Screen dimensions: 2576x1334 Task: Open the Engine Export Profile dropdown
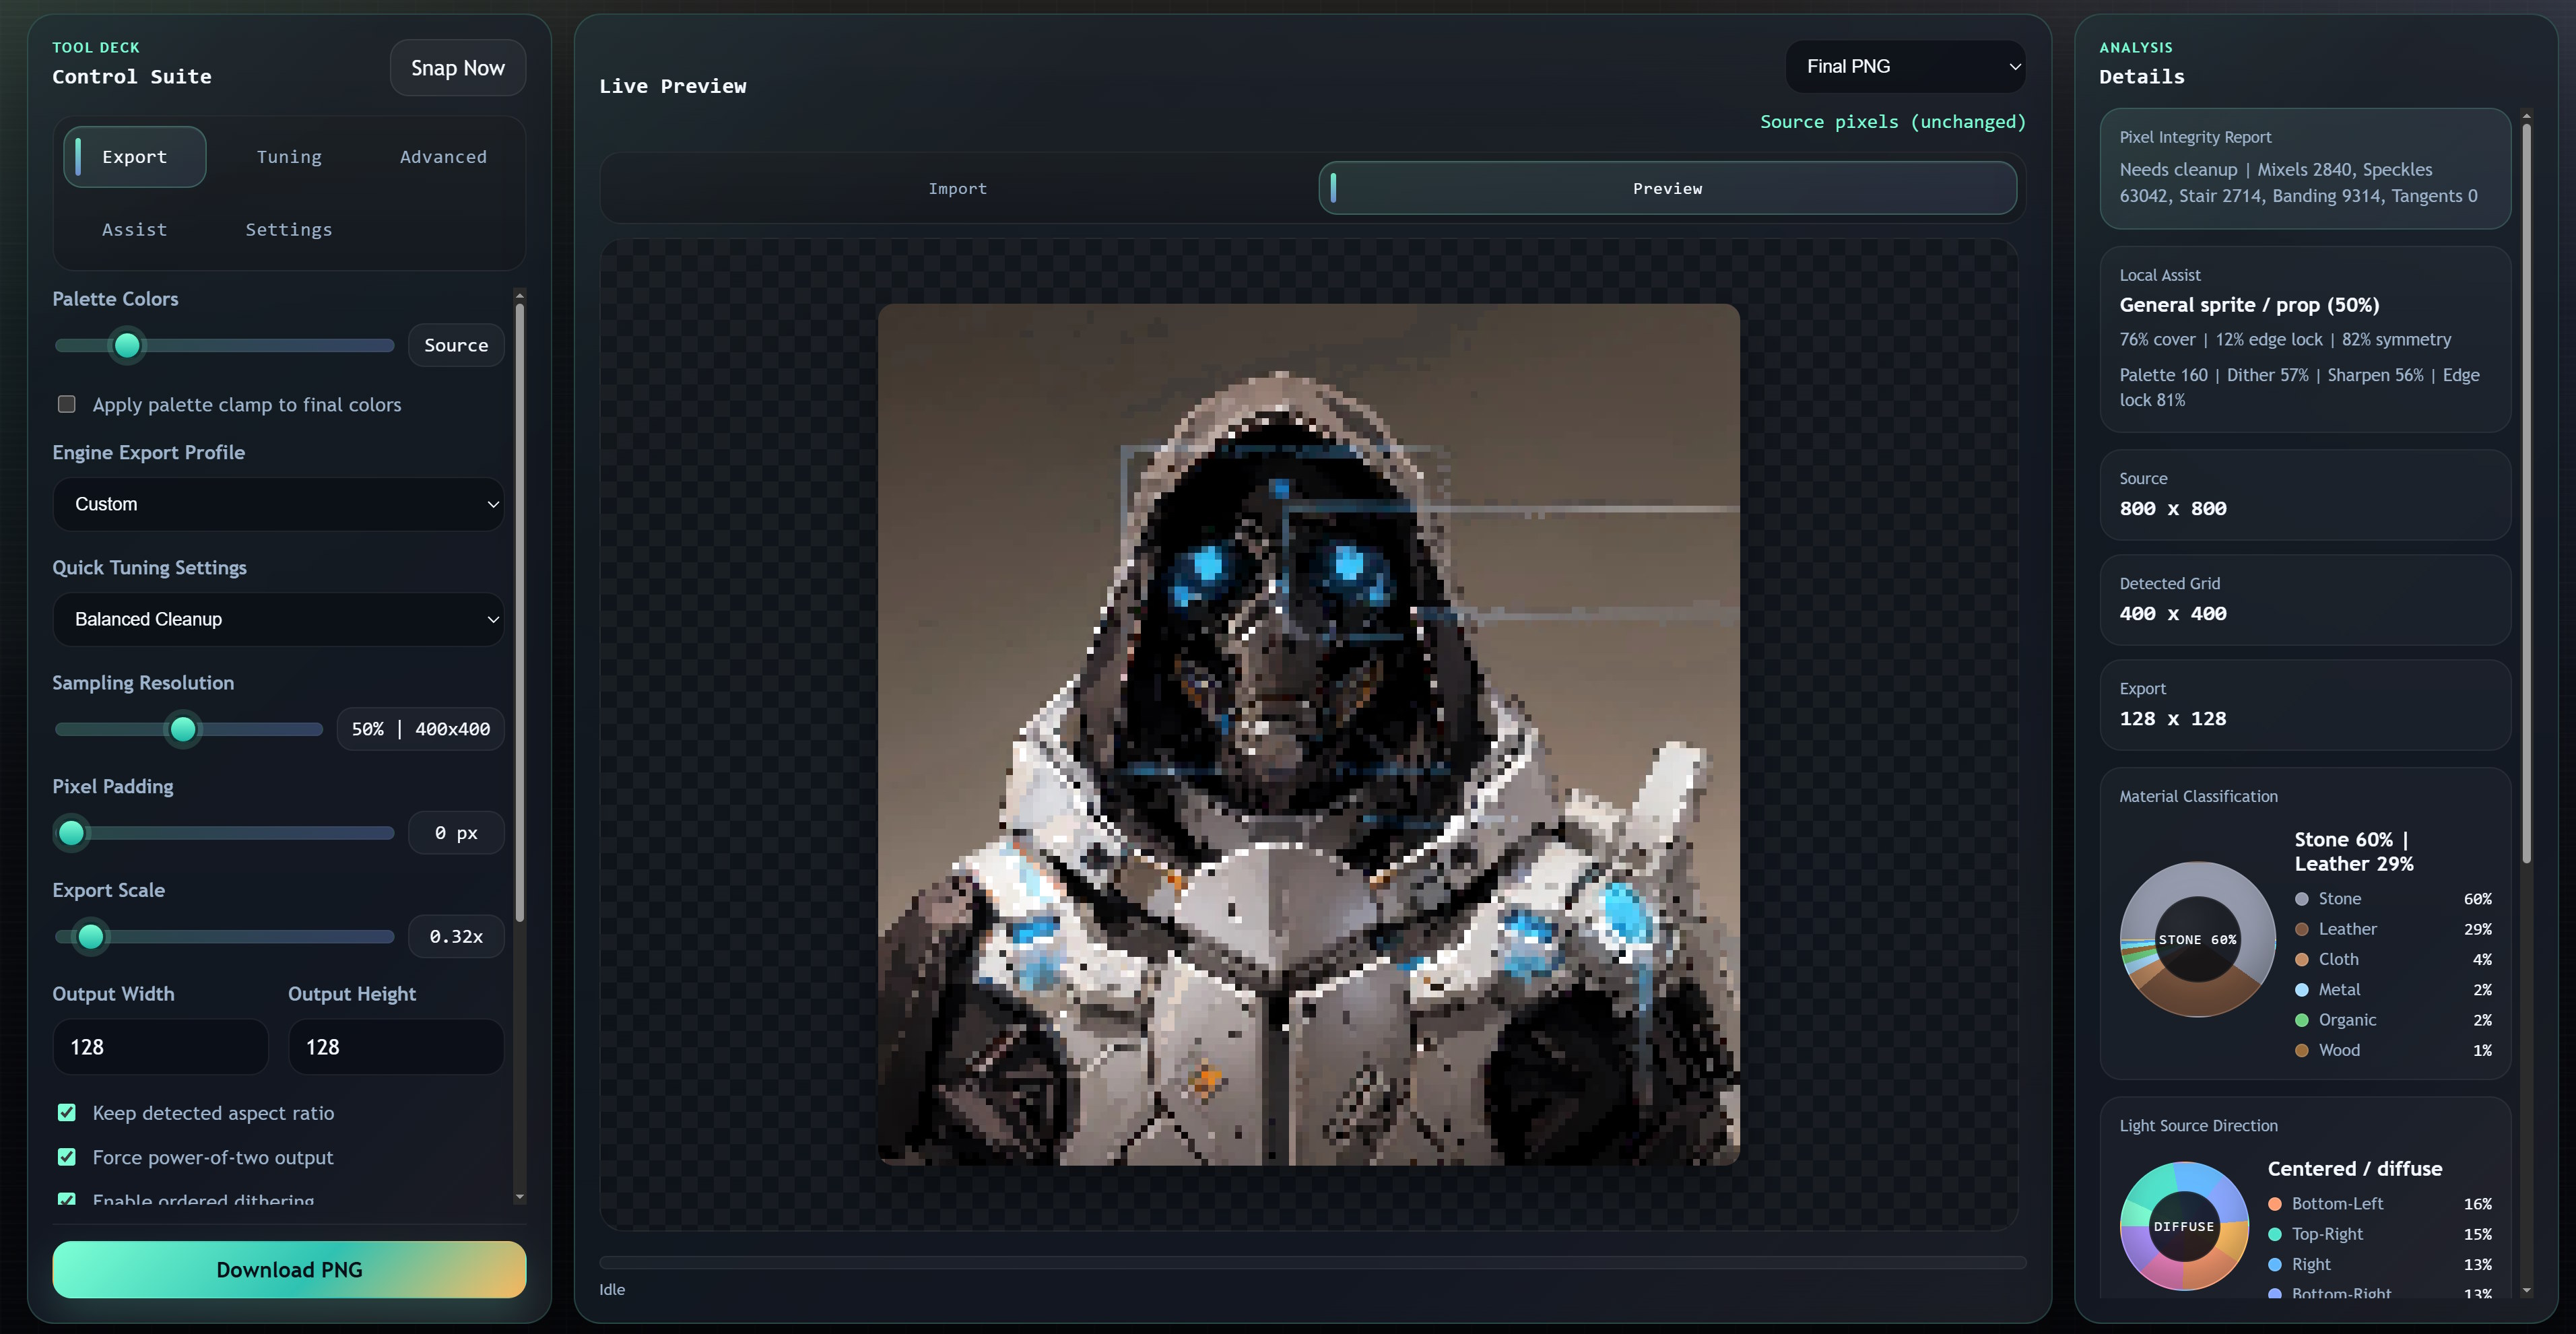click(x=278, y=504)
